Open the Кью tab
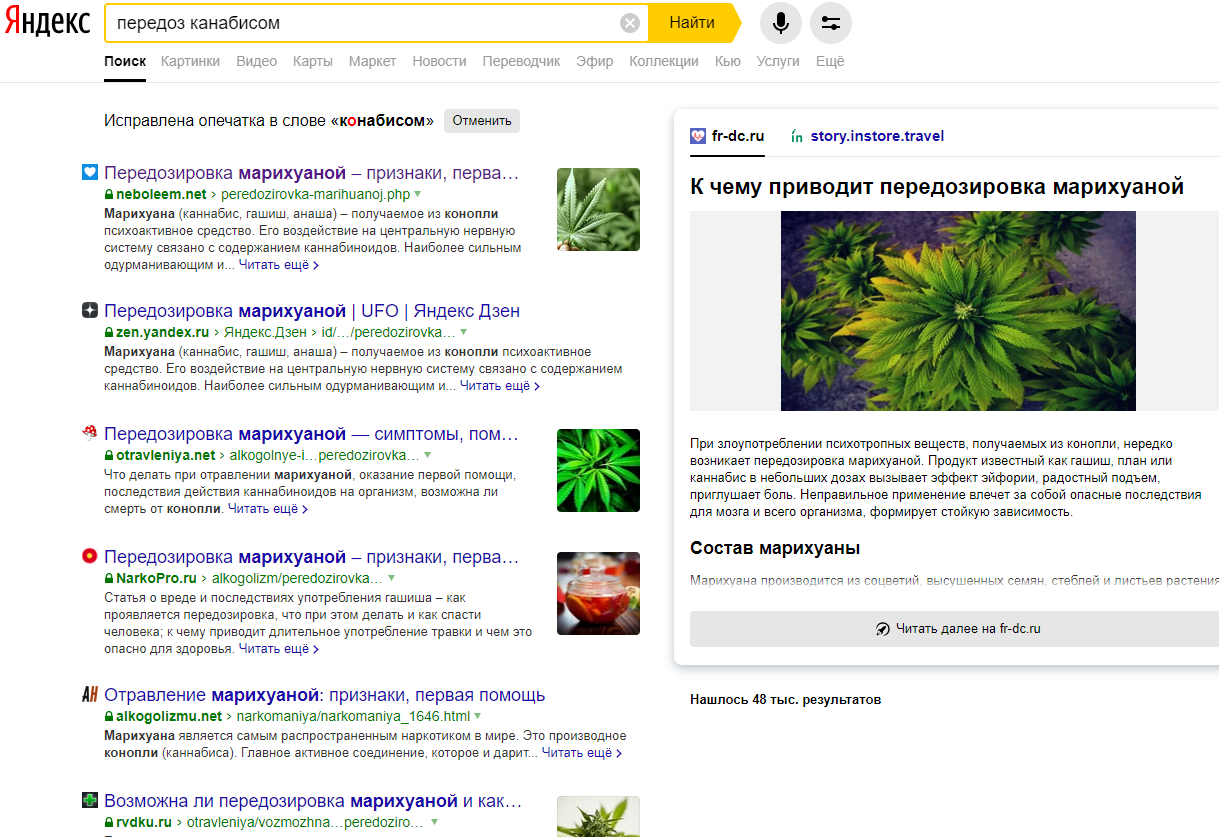This screenshot has width=1219, height=837. pos(728,61)
